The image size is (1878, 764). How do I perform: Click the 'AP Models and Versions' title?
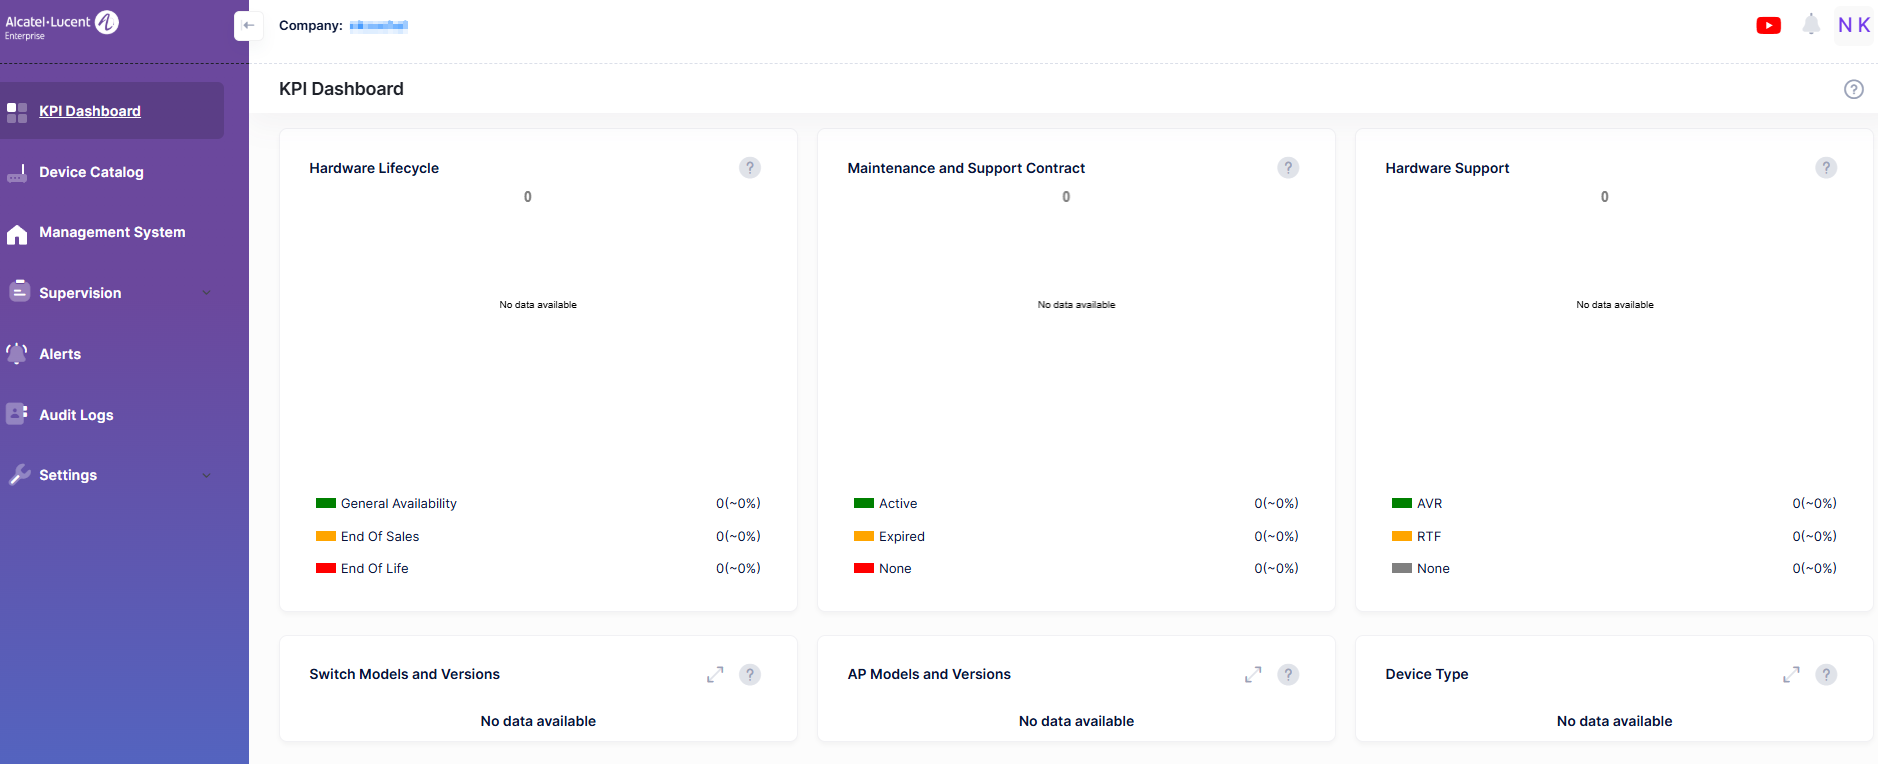tap(929, 674)
